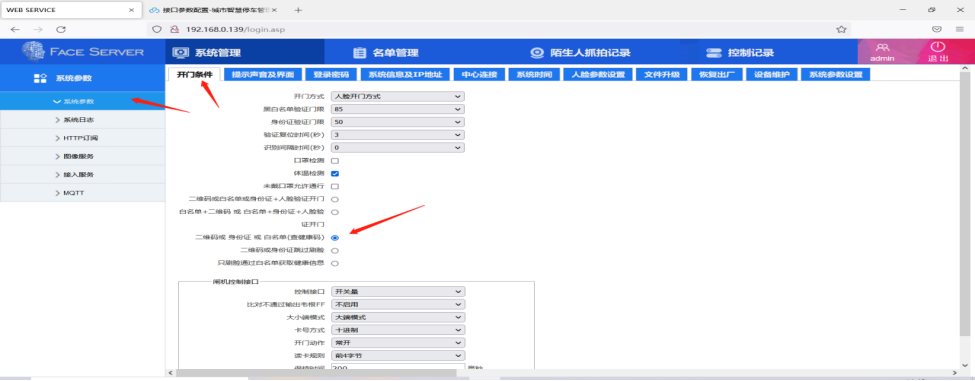Uncheck the 体温检测 checkbox
The image size is (975, 381).
[335, 173]
